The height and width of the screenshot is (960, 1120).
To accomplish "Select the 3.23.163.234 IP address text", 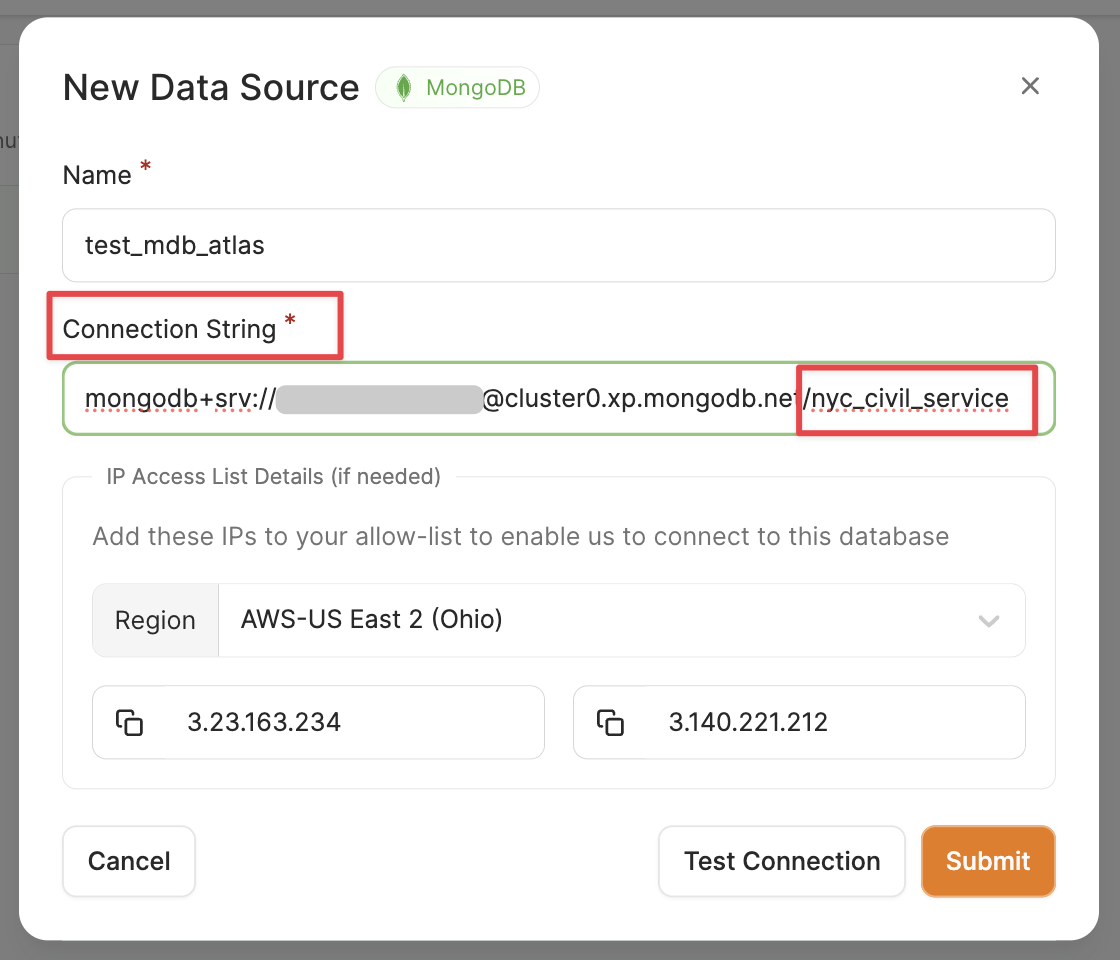I will pyautogui.click(x=264, y=722).
